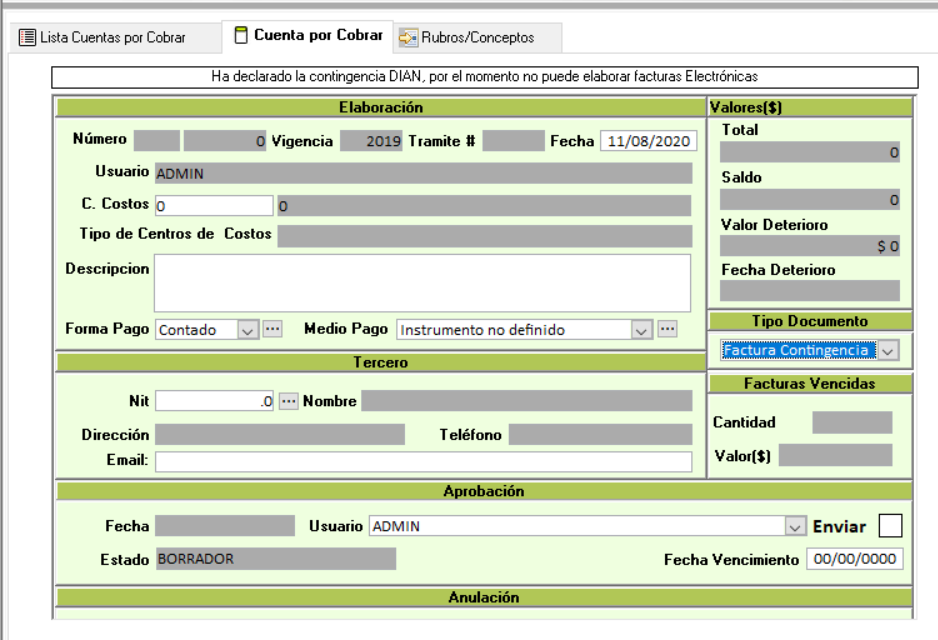
Task: Open Medio Pago lookup ellipsis button
Action: point(668,329)
